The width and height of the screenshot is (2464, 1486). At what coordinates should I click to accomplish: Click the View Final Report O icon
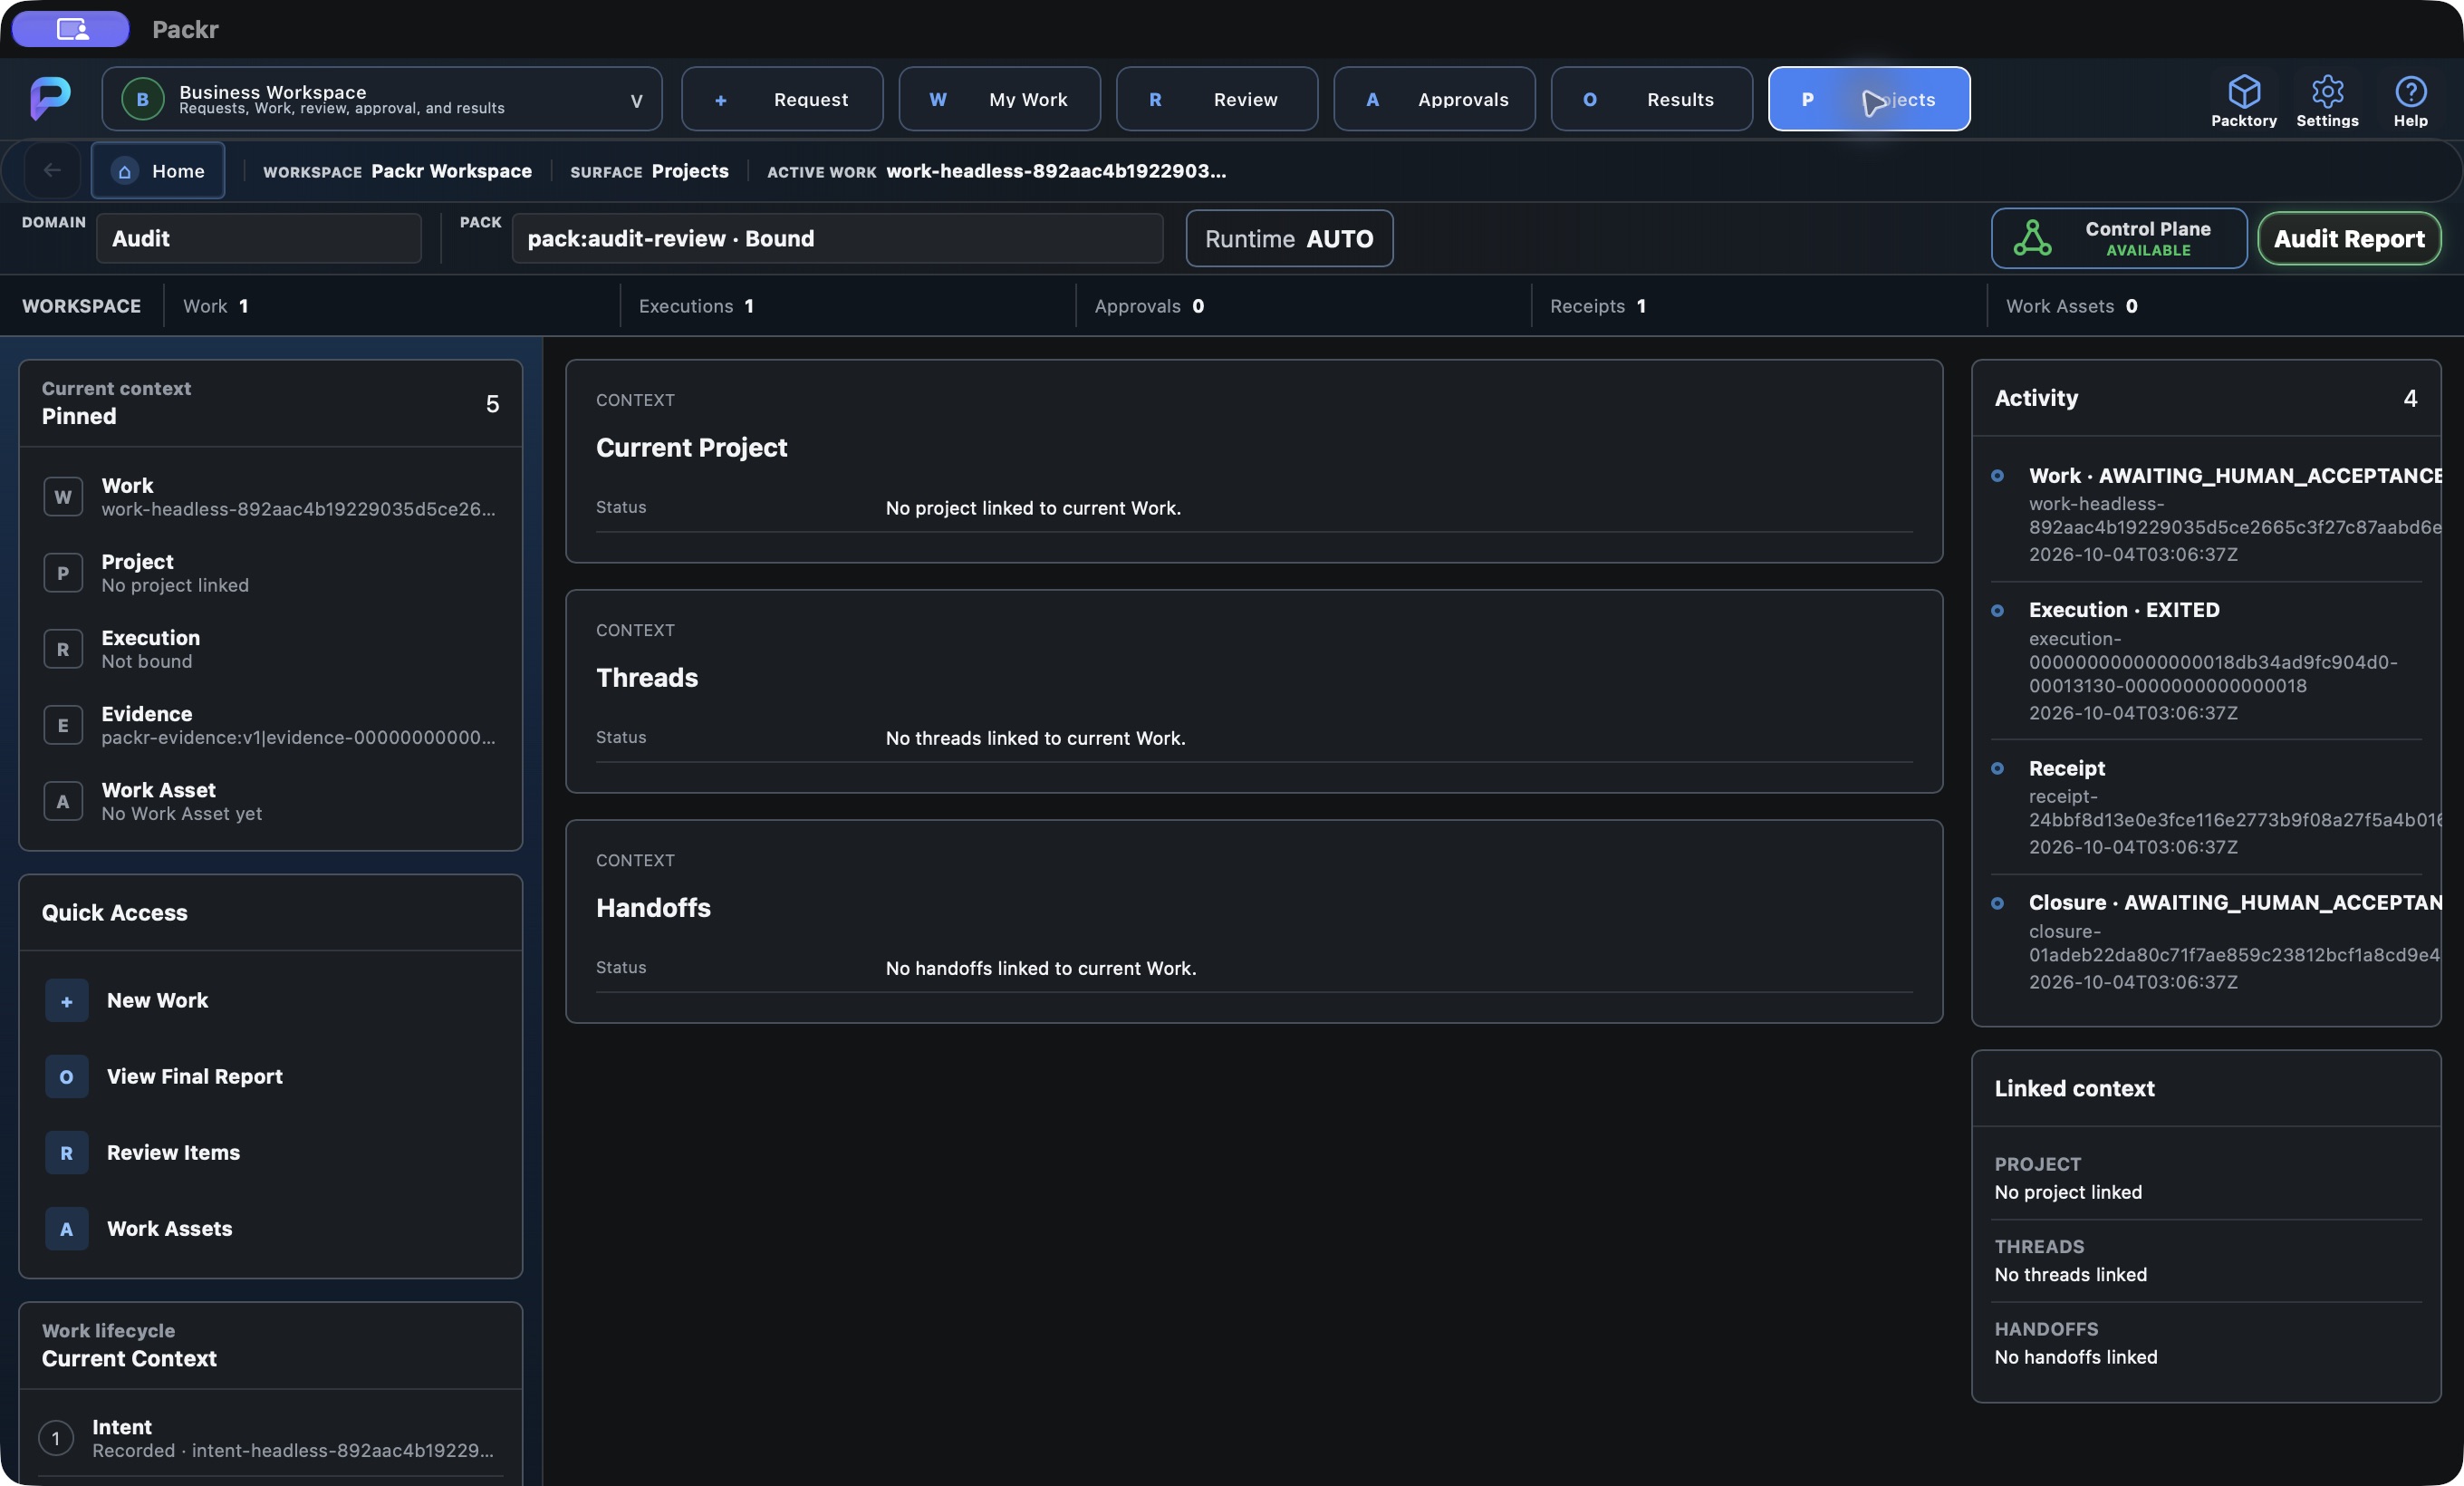pos(66,1077)
